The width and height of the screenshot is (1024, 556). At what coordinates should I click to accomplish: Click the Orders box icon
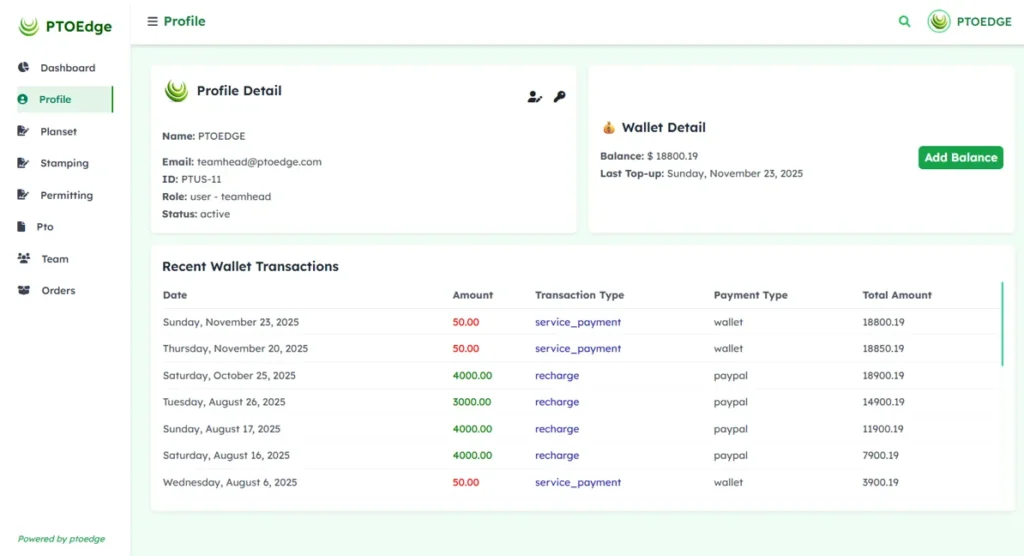point(24,290)
